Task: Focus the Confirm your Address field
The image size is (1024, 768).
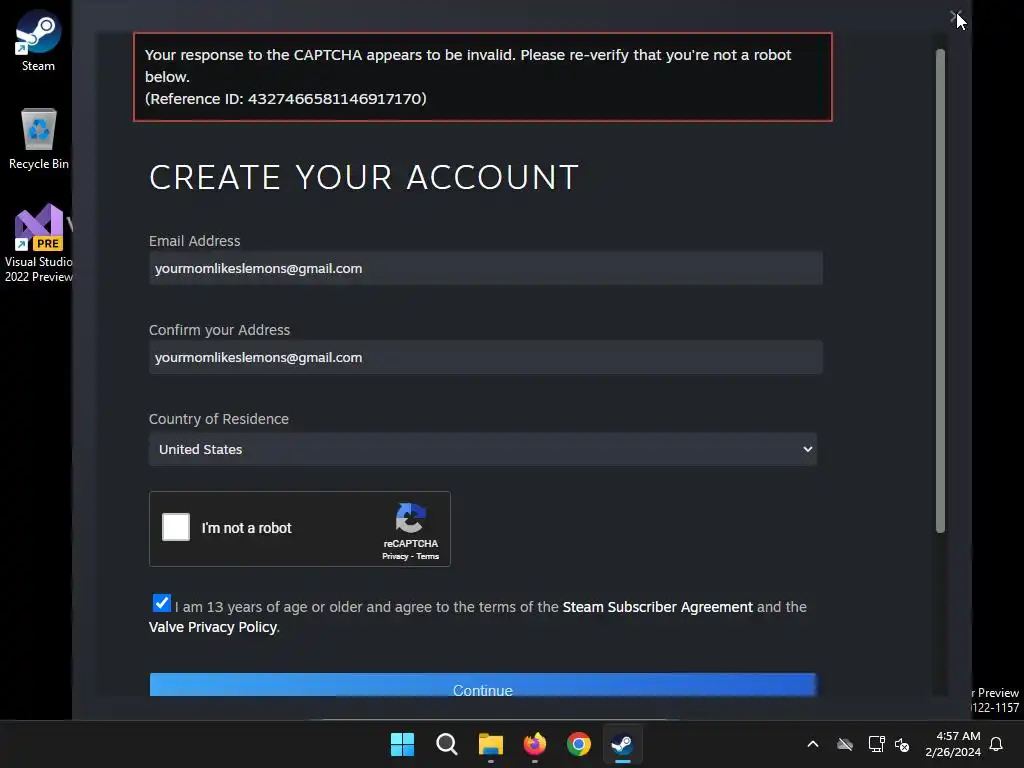Action: 486,357
